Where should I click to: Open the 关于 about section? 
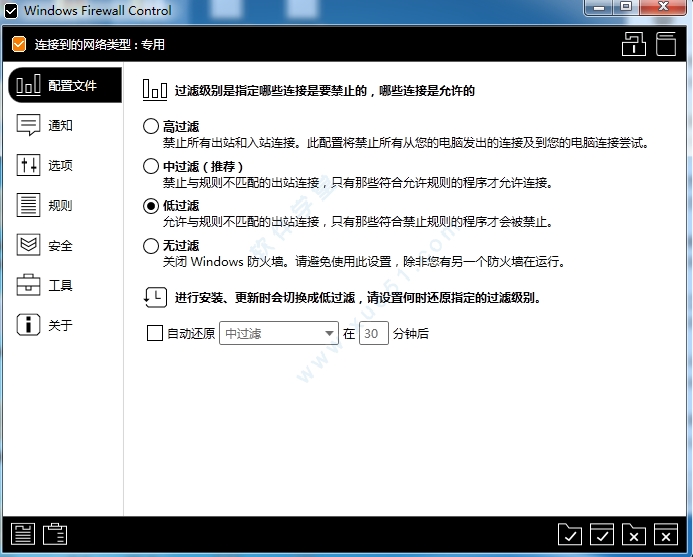click(x=60, y=325)
